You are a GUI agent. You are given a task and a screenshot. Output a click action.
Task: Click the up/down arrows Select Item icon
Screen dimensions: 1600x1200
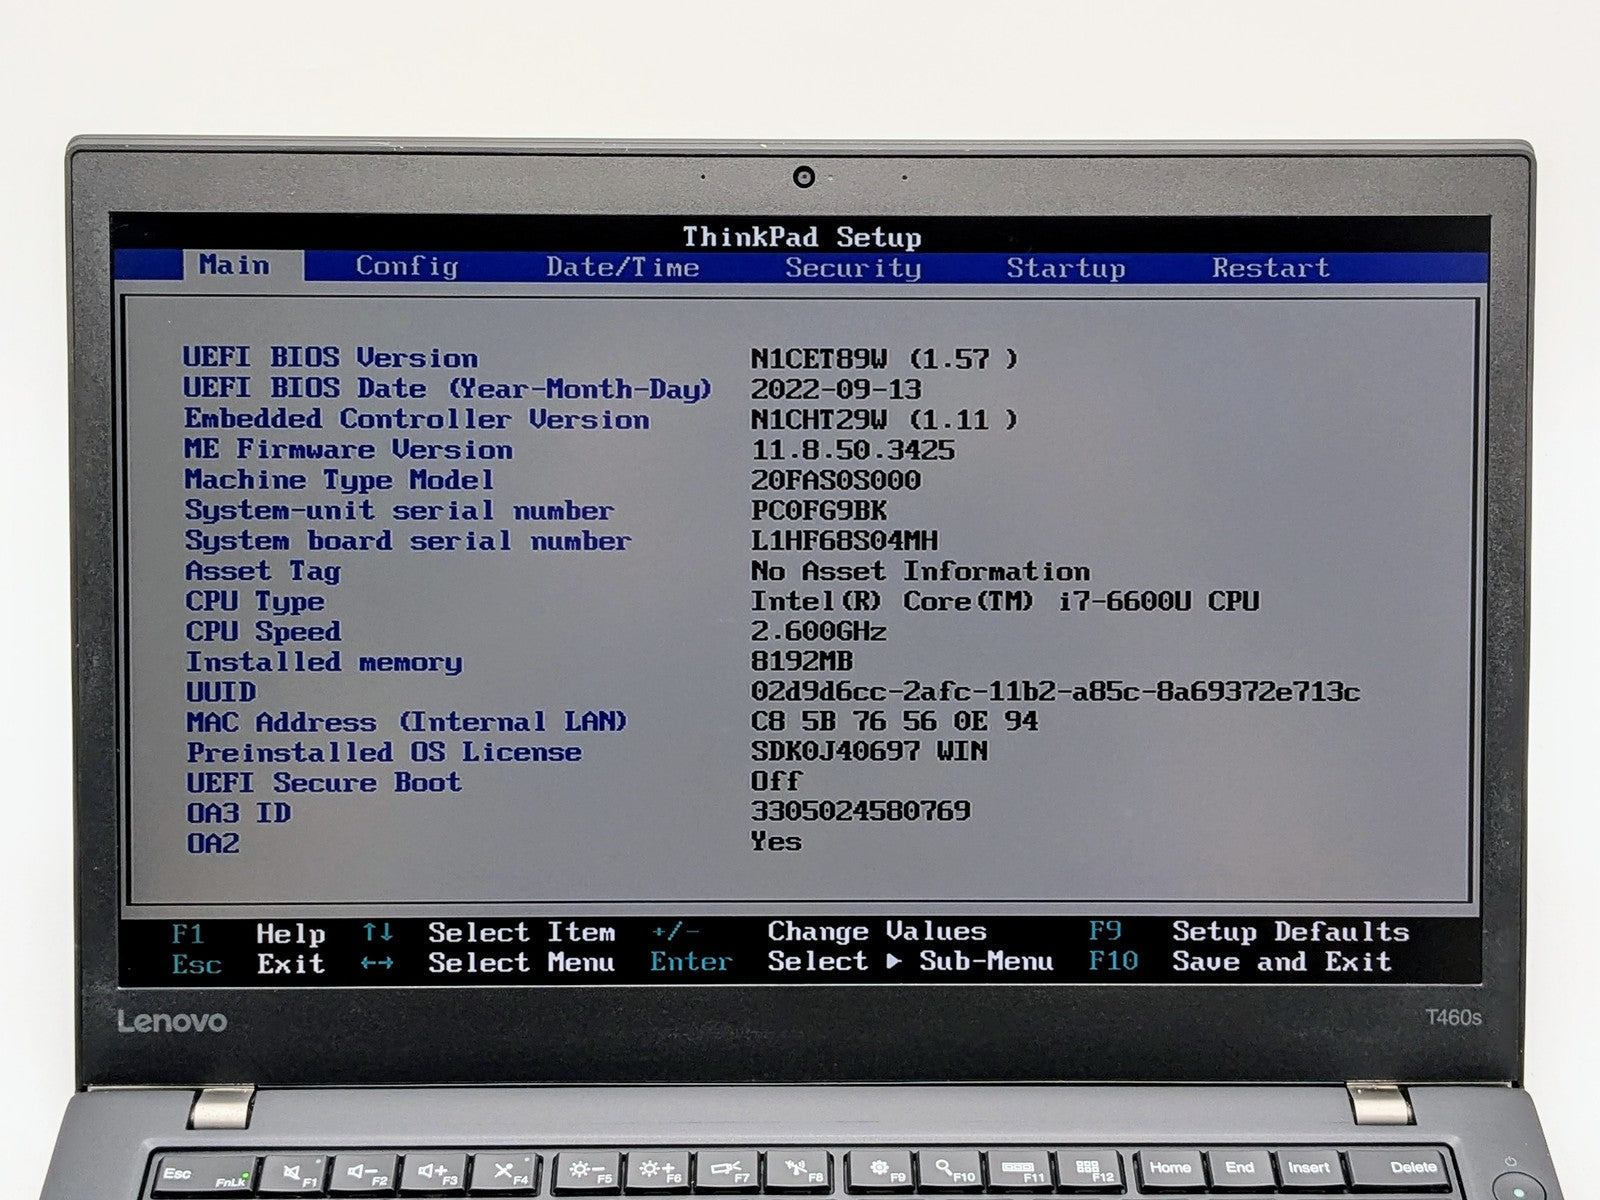point(378,932)
